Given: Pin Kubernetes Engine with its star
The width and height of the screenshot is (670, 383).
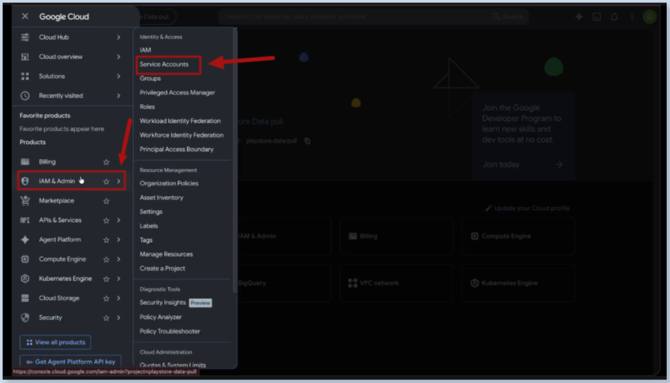Looking at the screenshot, I should pyautogui.click(x=106, y=279).
